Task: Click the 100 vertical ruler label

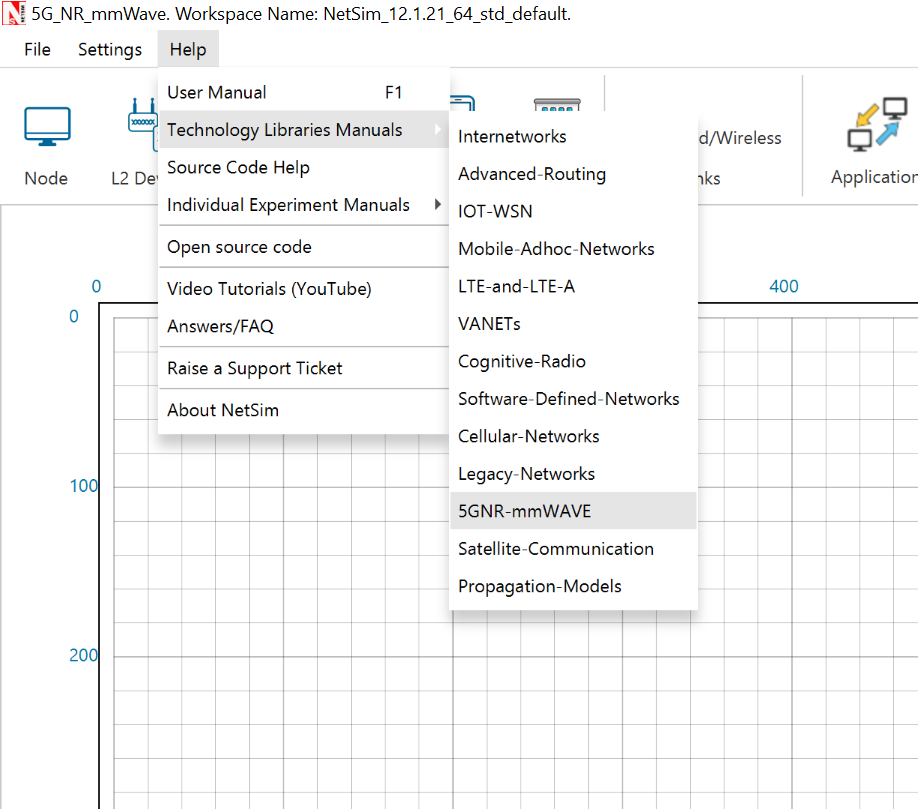Action: click(84, 486)
